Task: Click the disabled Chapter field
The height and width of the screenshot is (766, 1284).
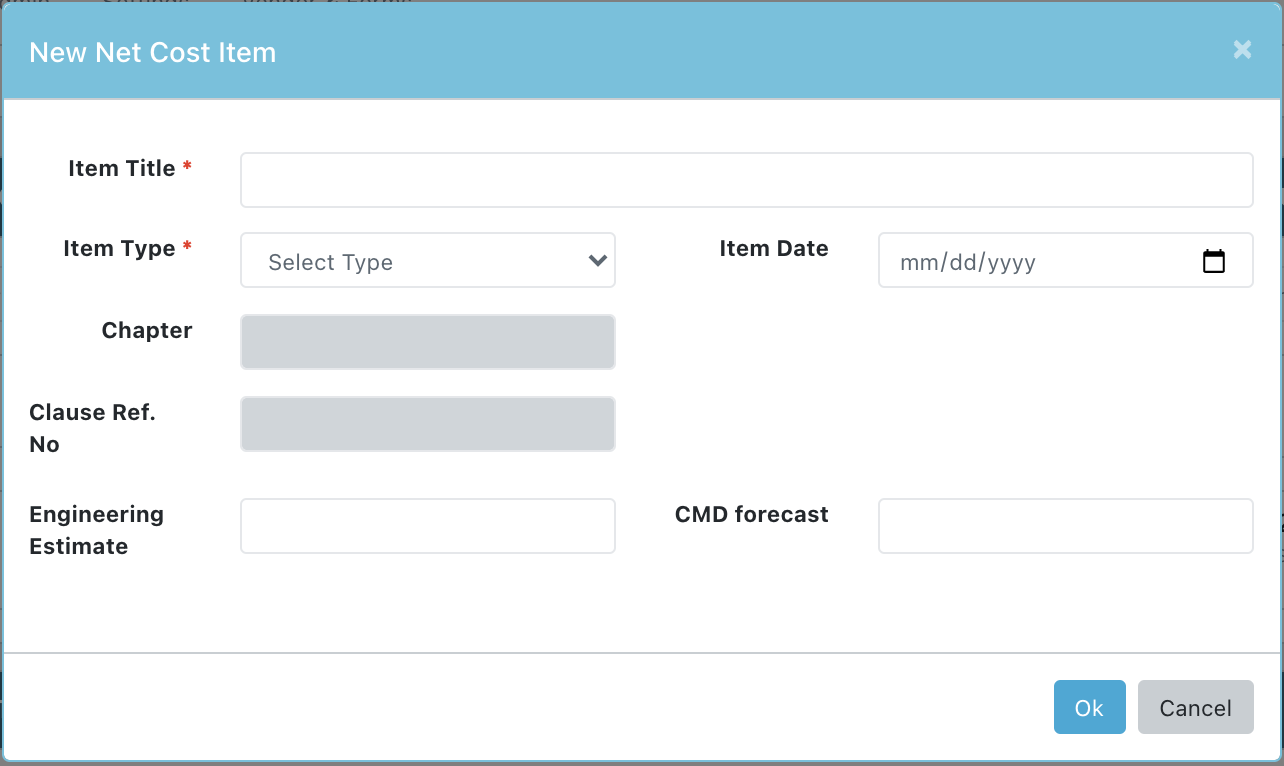Action: [428, 342]
